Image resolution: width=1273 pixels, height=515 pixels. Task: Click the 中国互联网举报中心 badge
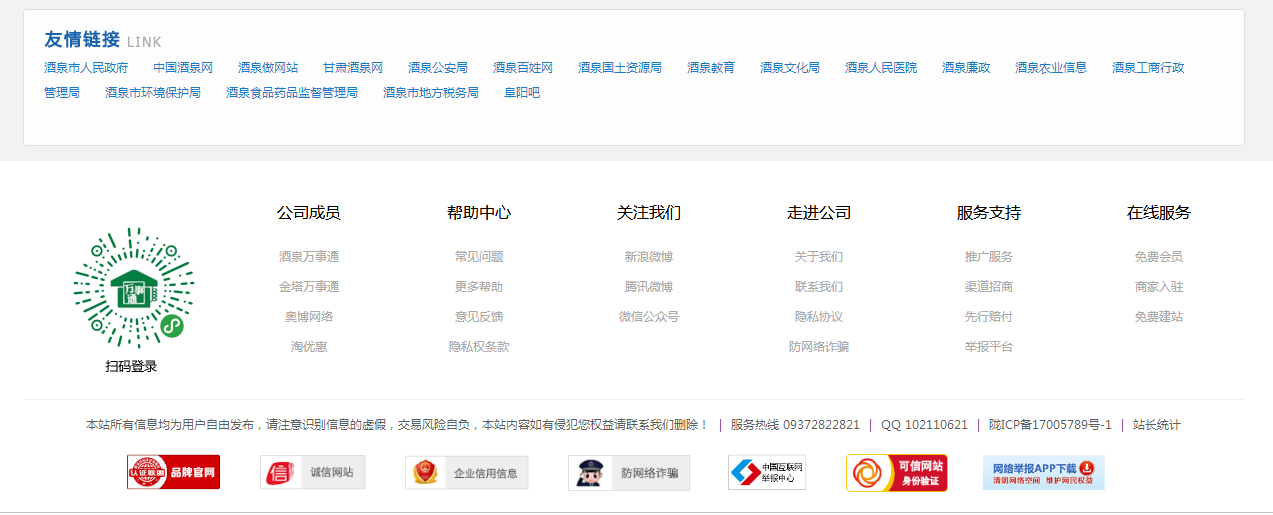[x=766, y=472]
